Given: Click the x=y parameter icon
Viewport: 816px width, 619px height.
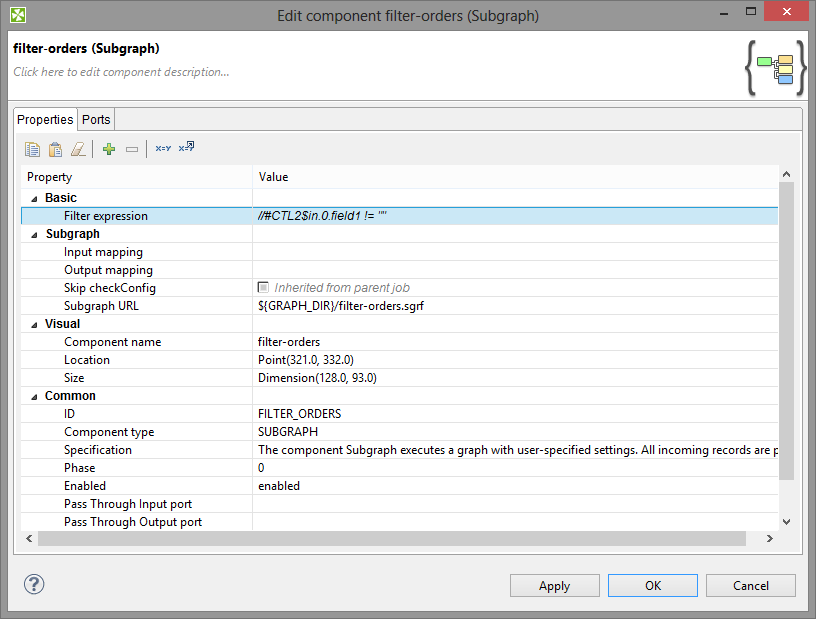Looking at the screenshot, I should 163,149.
